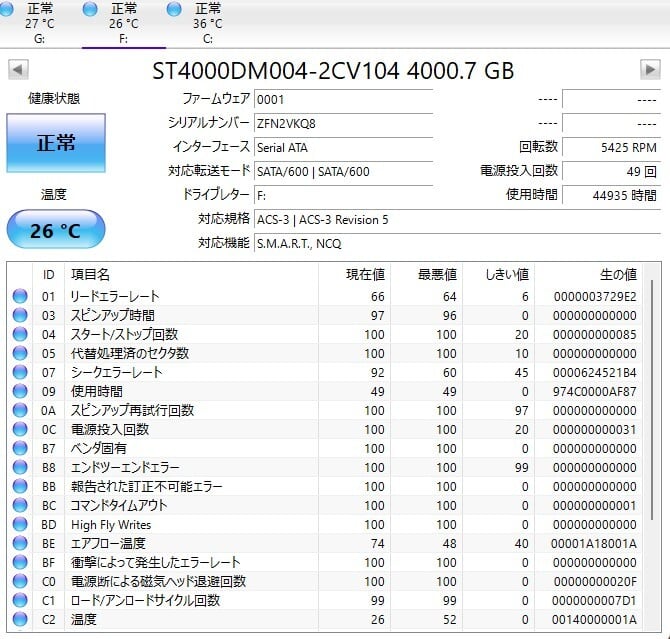Image resolution: width=670 pixels, height=639 pixels.
Task: Click the status circle for 衝撃によって発生したエラーレート row
Action: pyautogui.click(x=20, y=562)
